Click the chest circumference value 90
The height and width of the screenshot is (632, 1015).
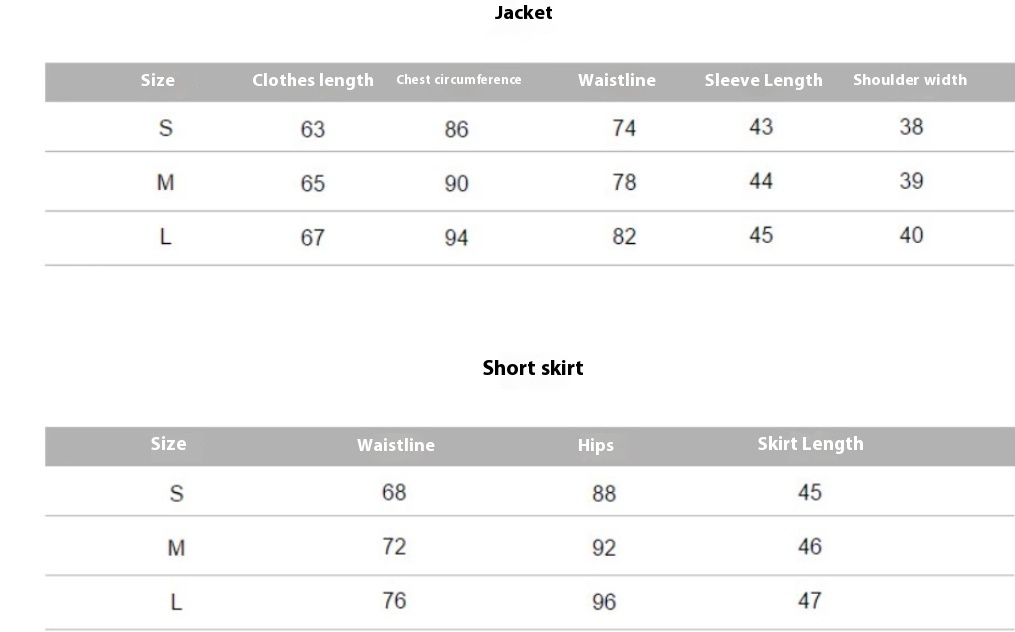click(456, 184)
